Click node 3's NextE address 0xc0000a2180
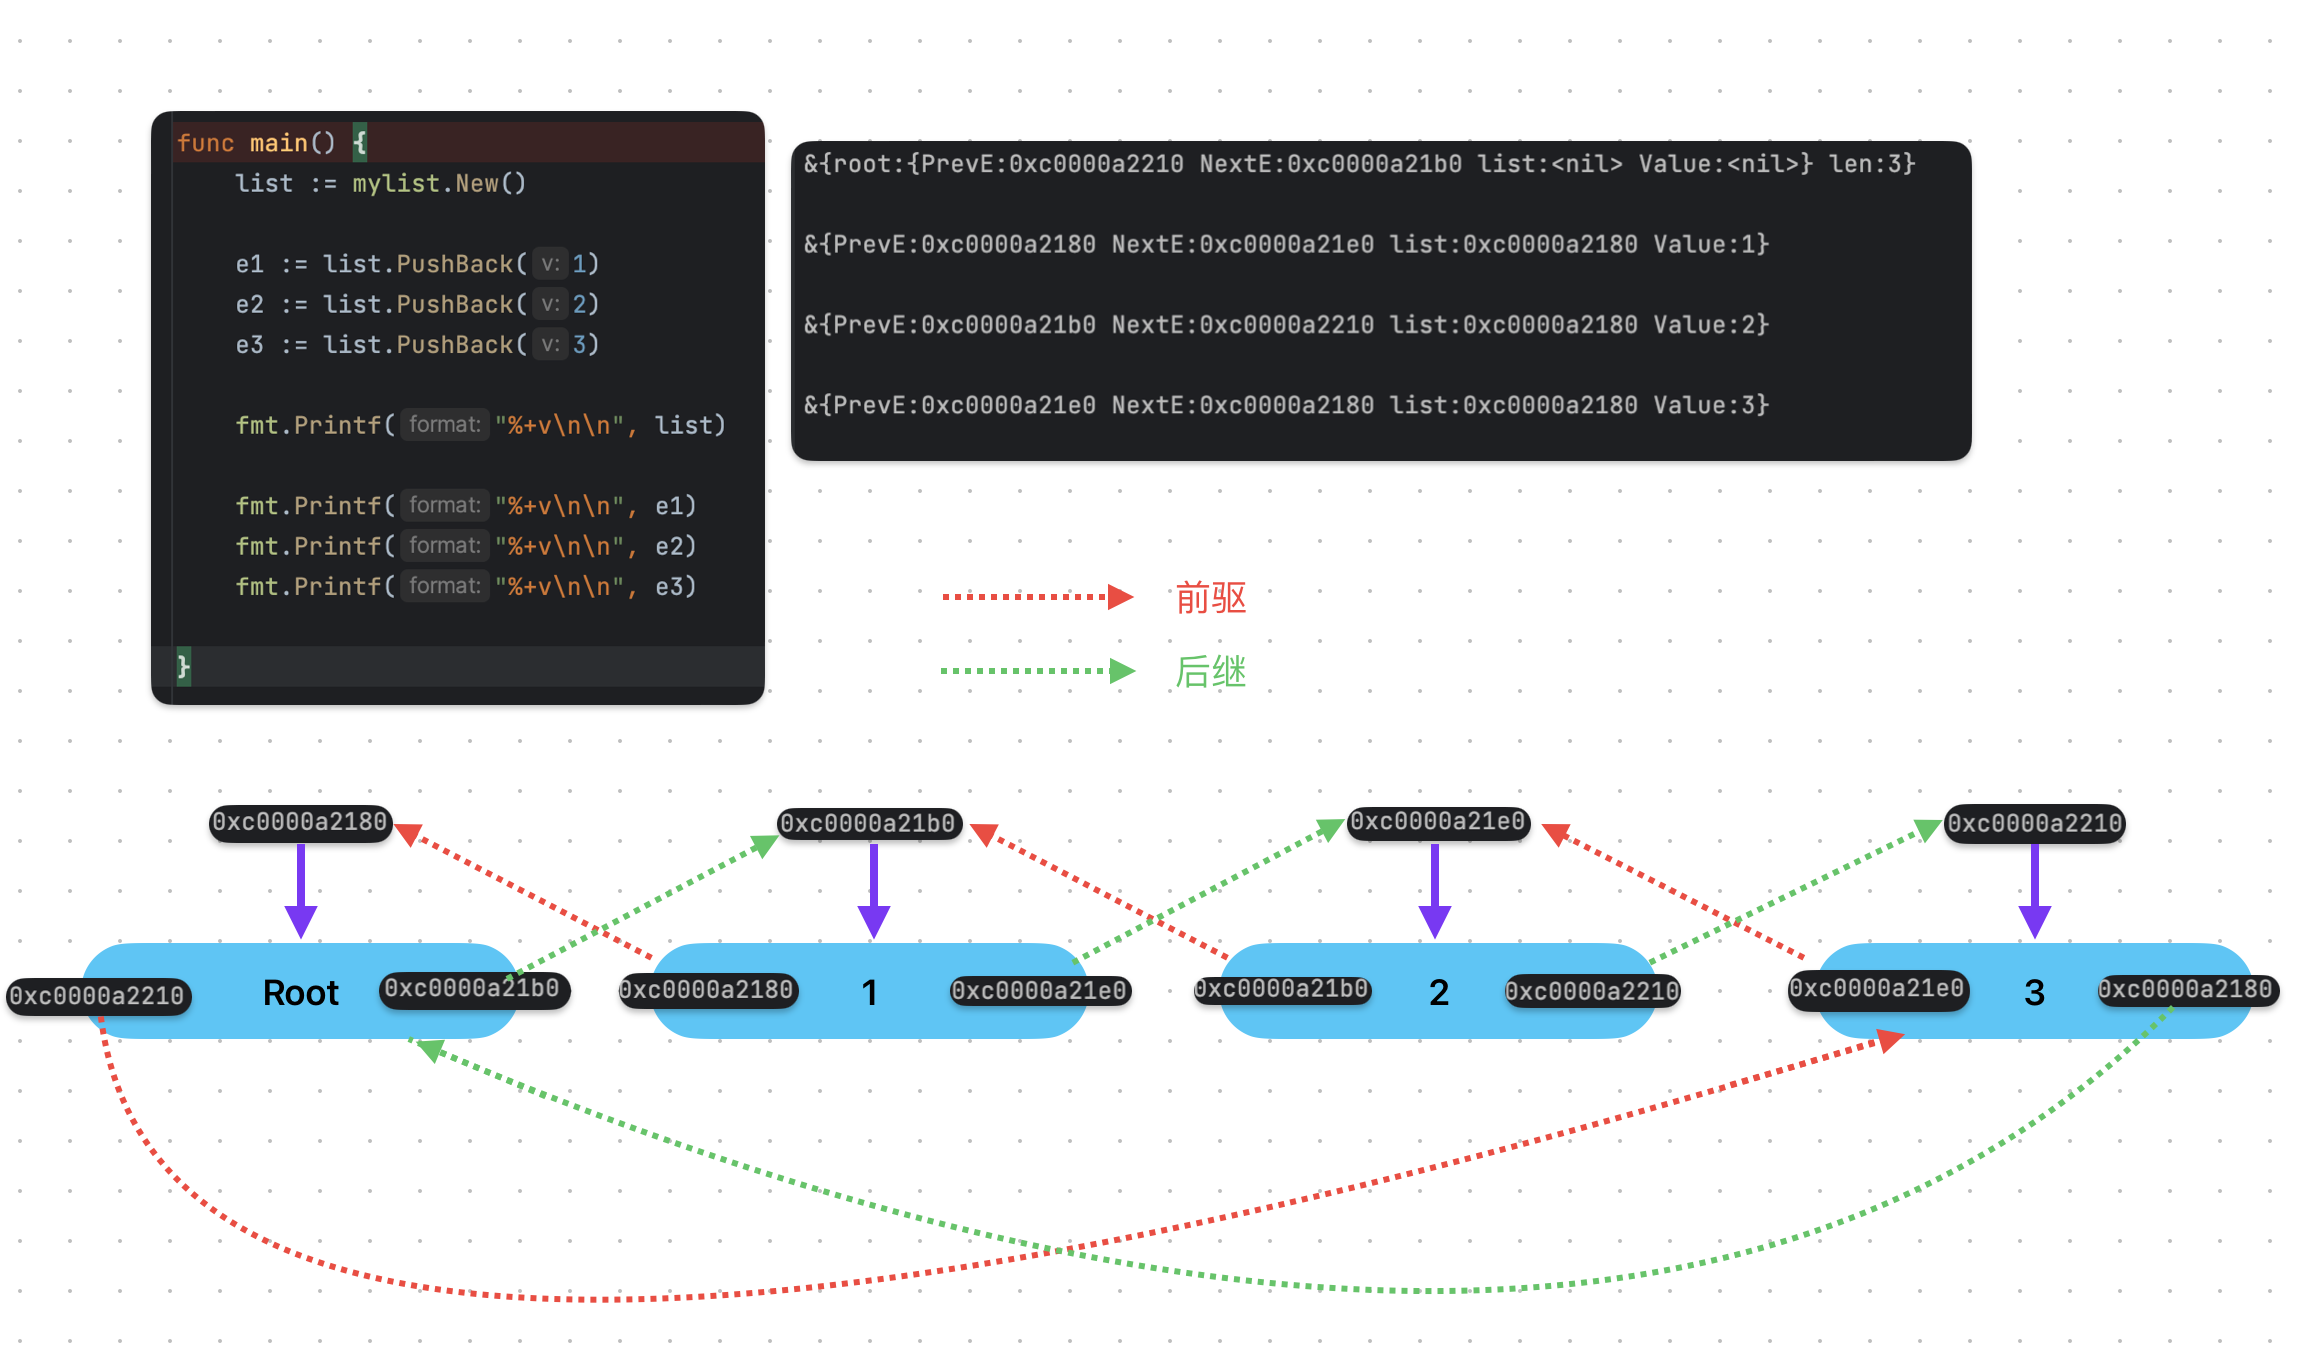Image resolution: width=2310 pixels, height=1354 pixels. [2187, 990]
